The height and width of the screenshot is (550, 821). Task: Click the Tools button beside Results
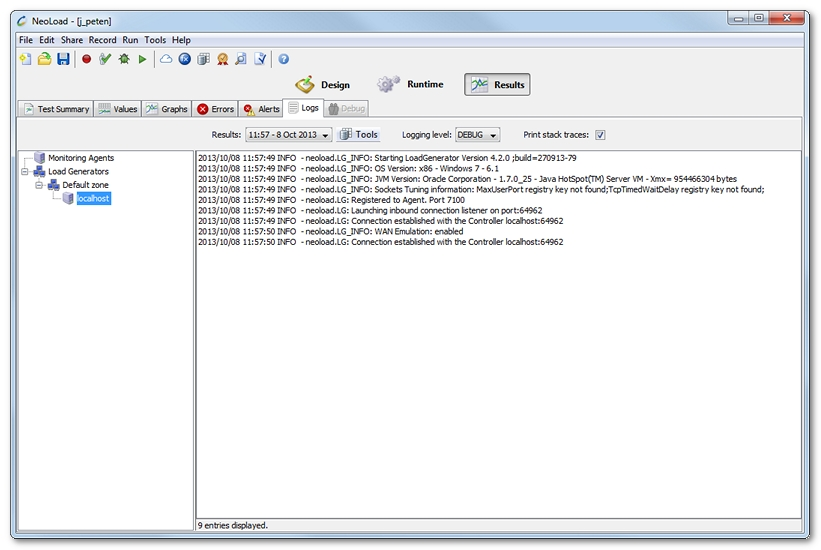[358, 135]
